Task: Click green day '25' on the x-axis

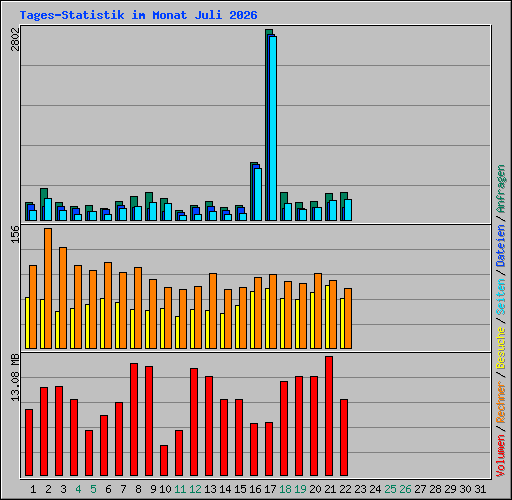Action: tap(390, 489)
